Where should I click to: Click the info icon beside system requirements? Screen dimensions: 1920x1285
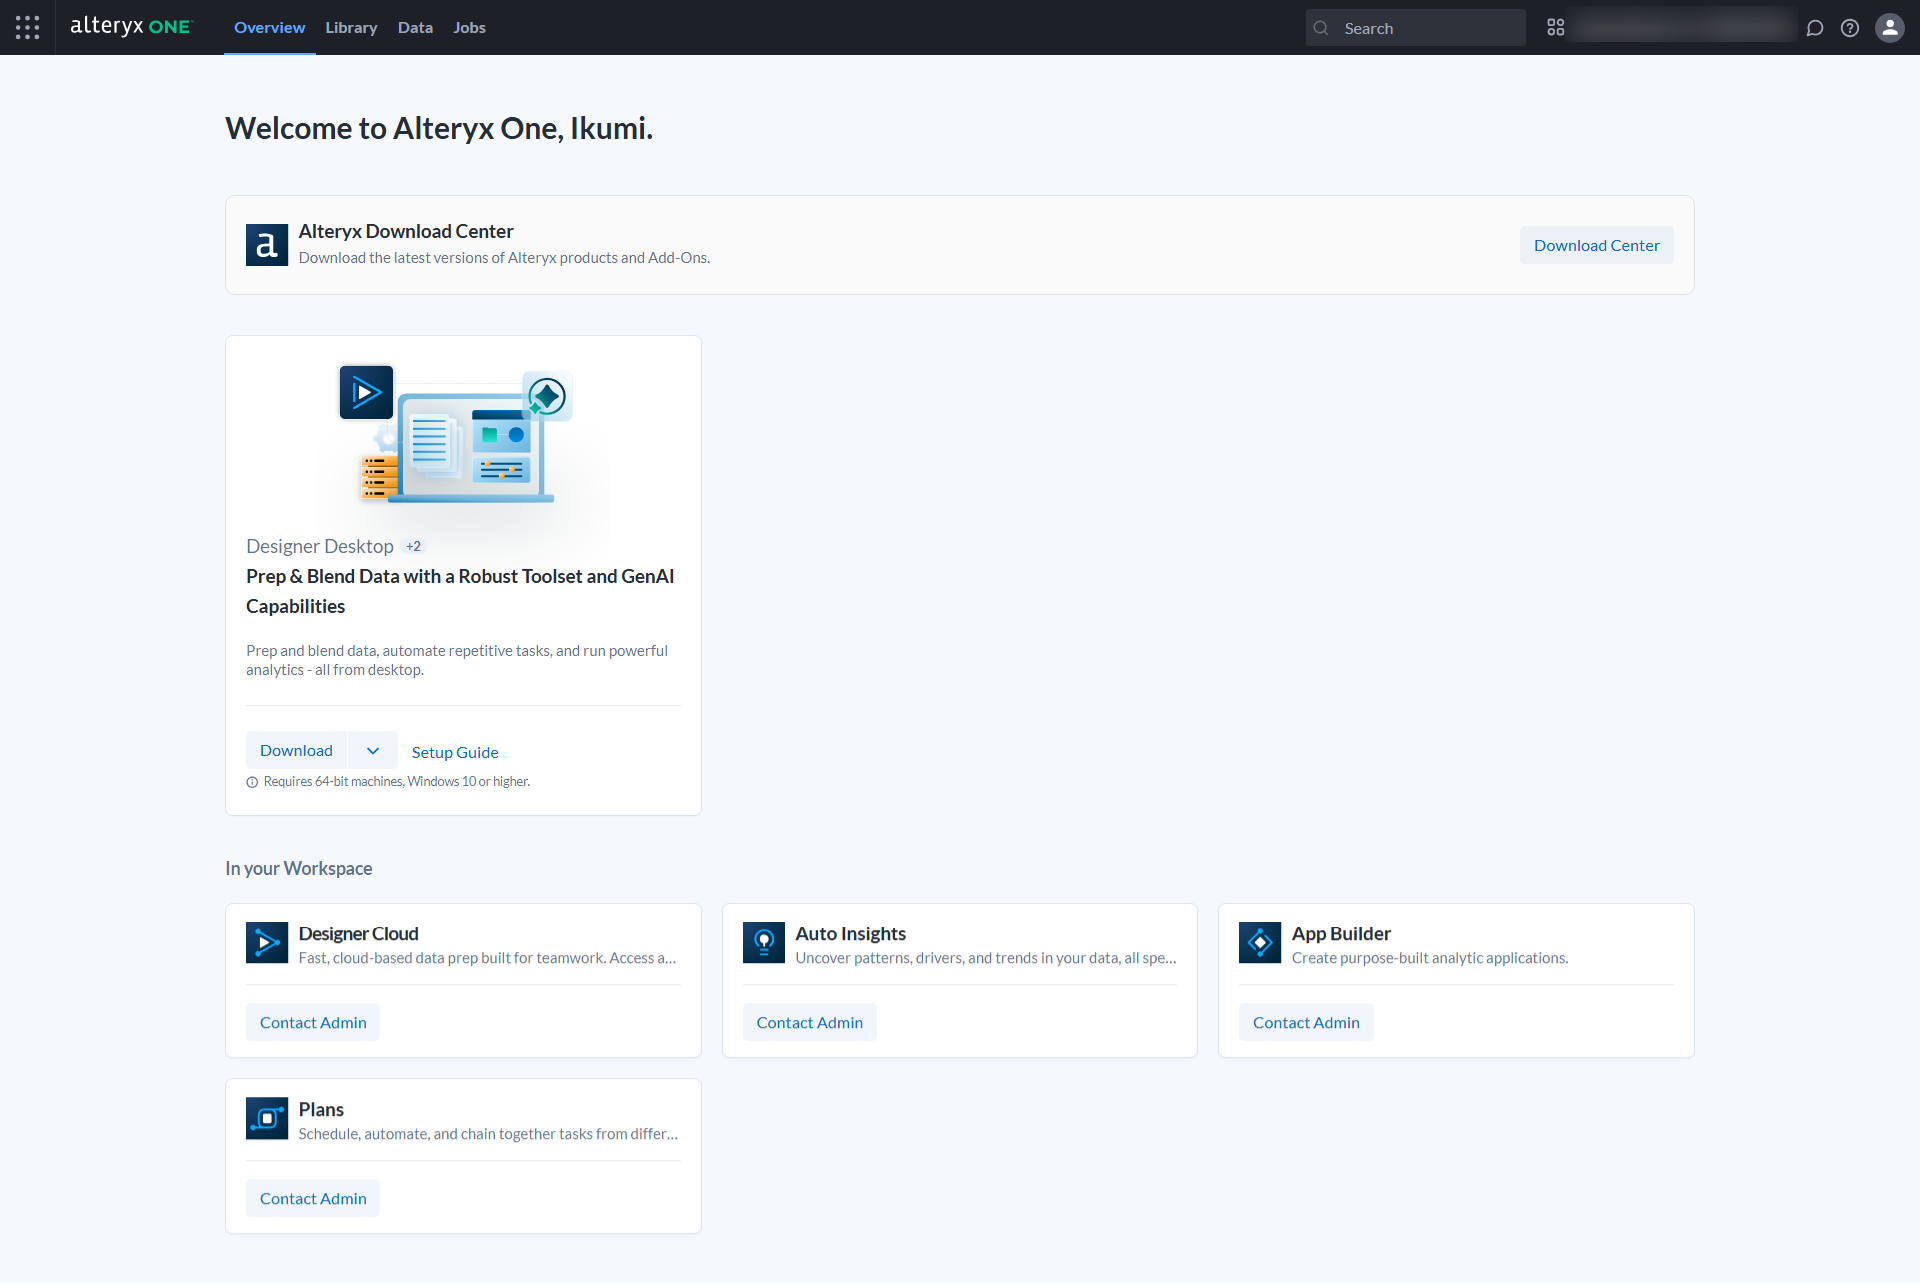[252, 782]
